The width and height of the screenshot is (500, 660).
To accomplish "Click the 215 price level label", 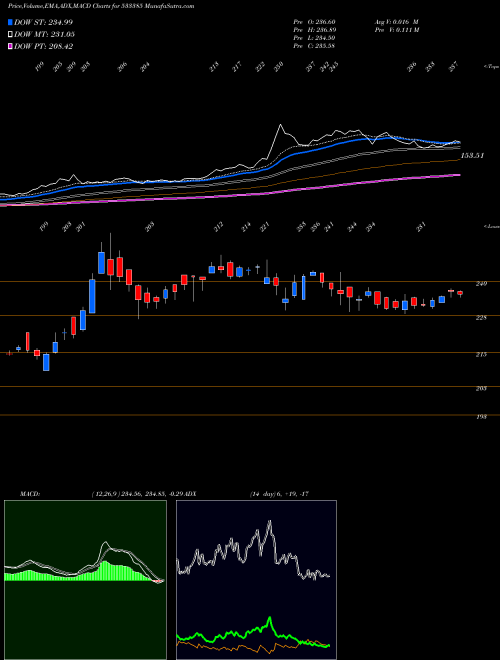I will click(481, 354).
